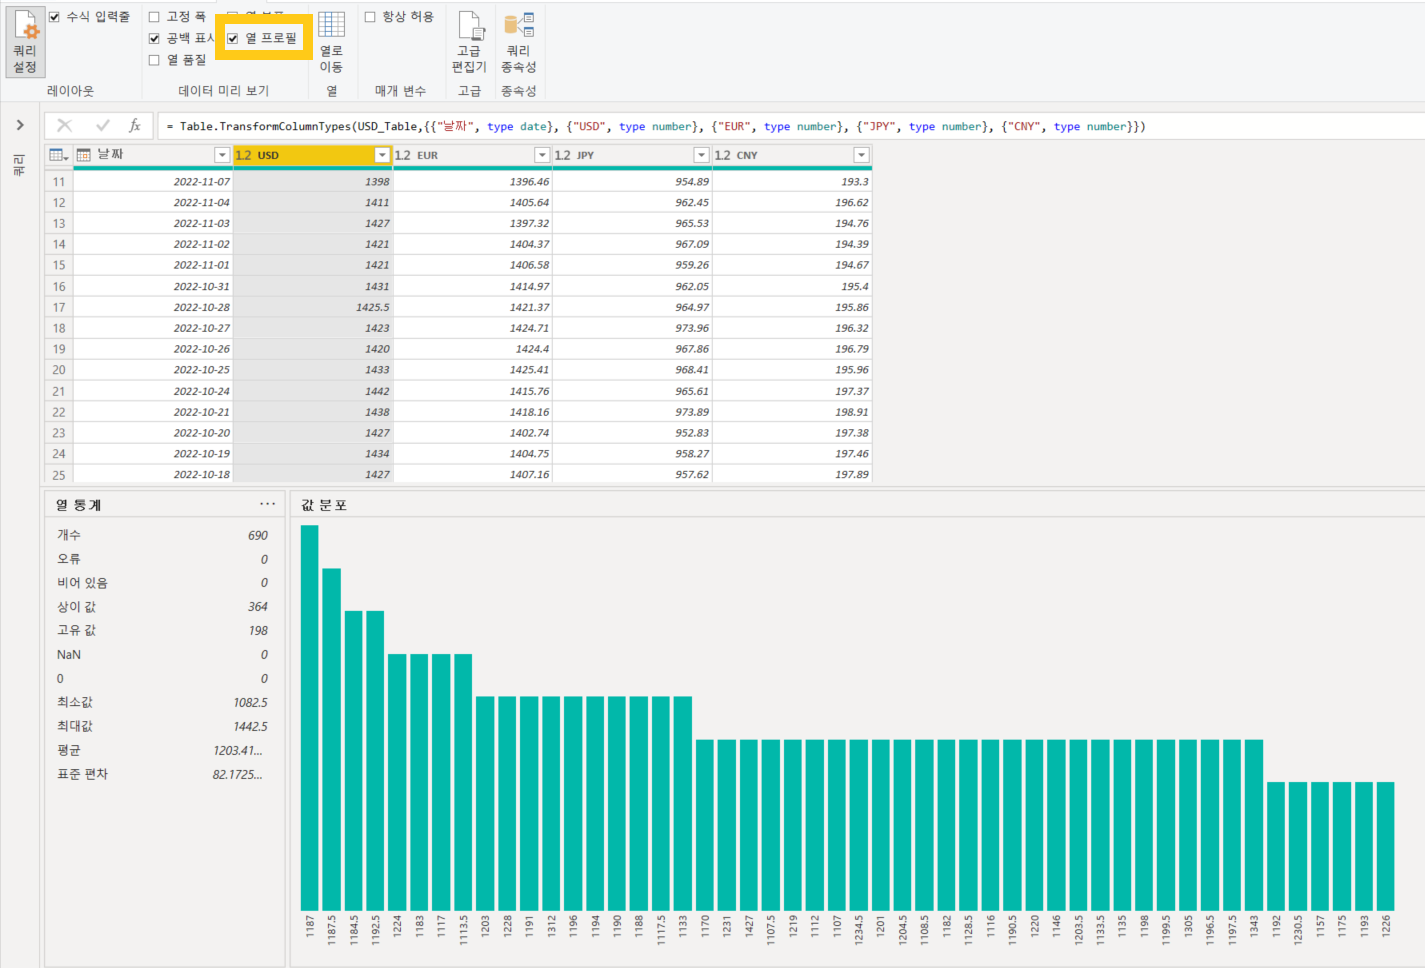Image resolution: width=1425 pixels, height=968 pixels.
Task: Toggle the 열 프로필 checkbox
Action: 232,38
